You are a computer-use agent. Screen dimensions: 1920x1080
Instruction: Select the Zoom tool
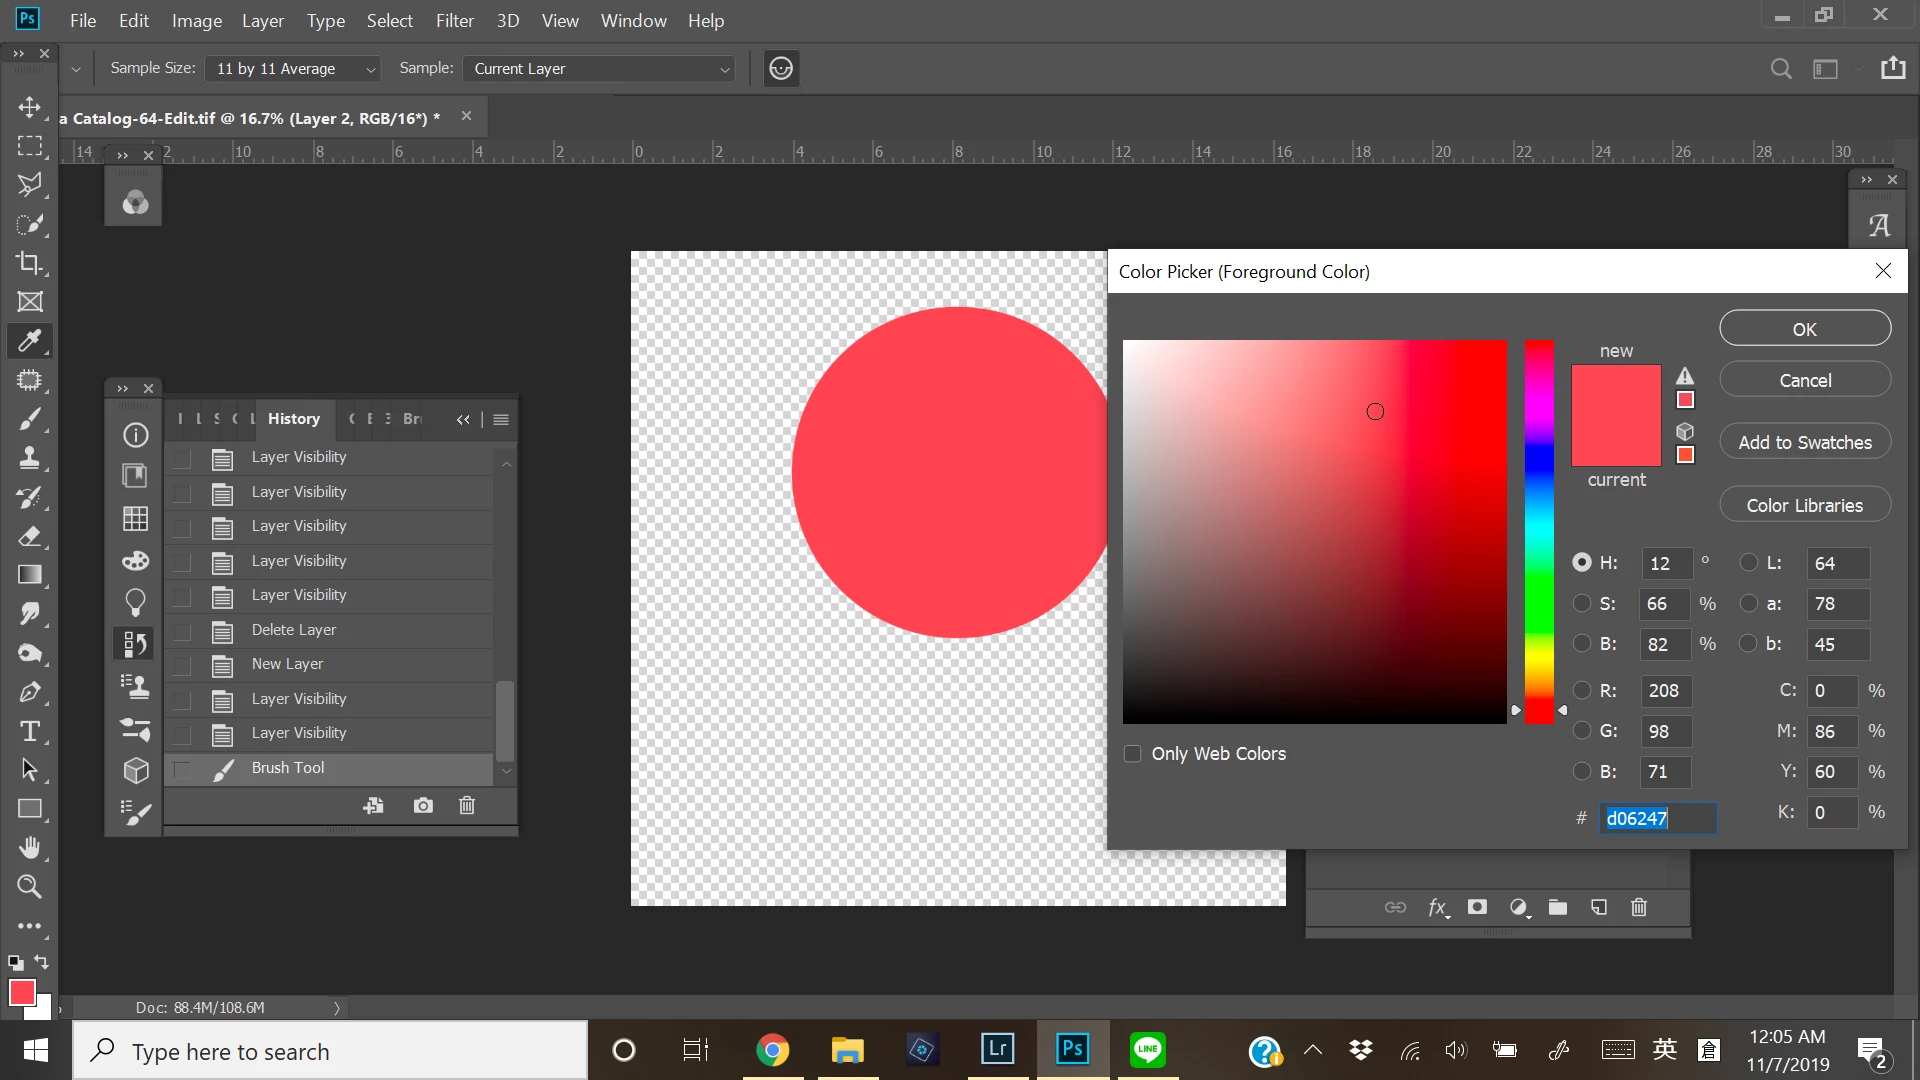(x=29, y=887)
